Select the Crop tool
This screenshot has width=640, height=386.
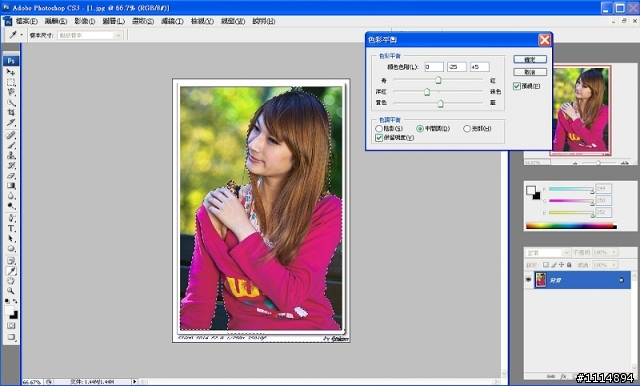[11, 113]
